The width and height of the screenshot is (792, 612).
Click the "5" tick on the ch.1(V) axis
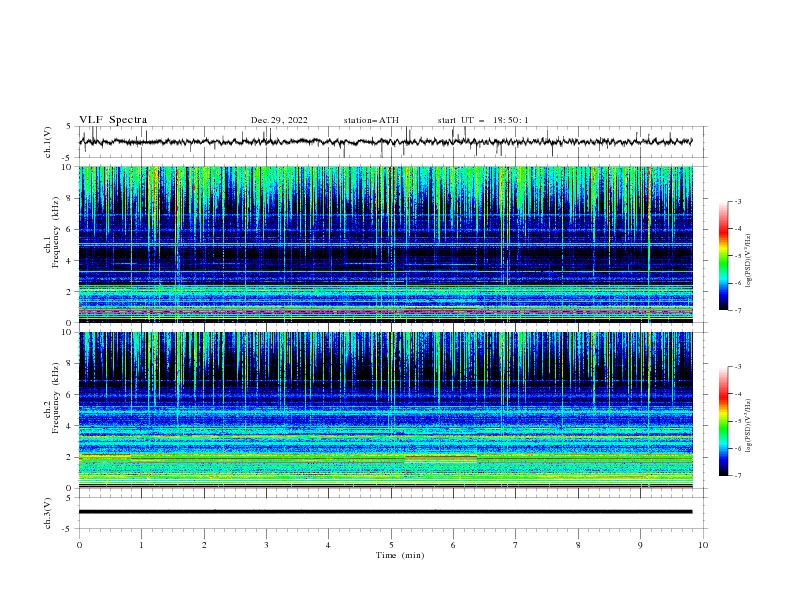click(68, 126)
